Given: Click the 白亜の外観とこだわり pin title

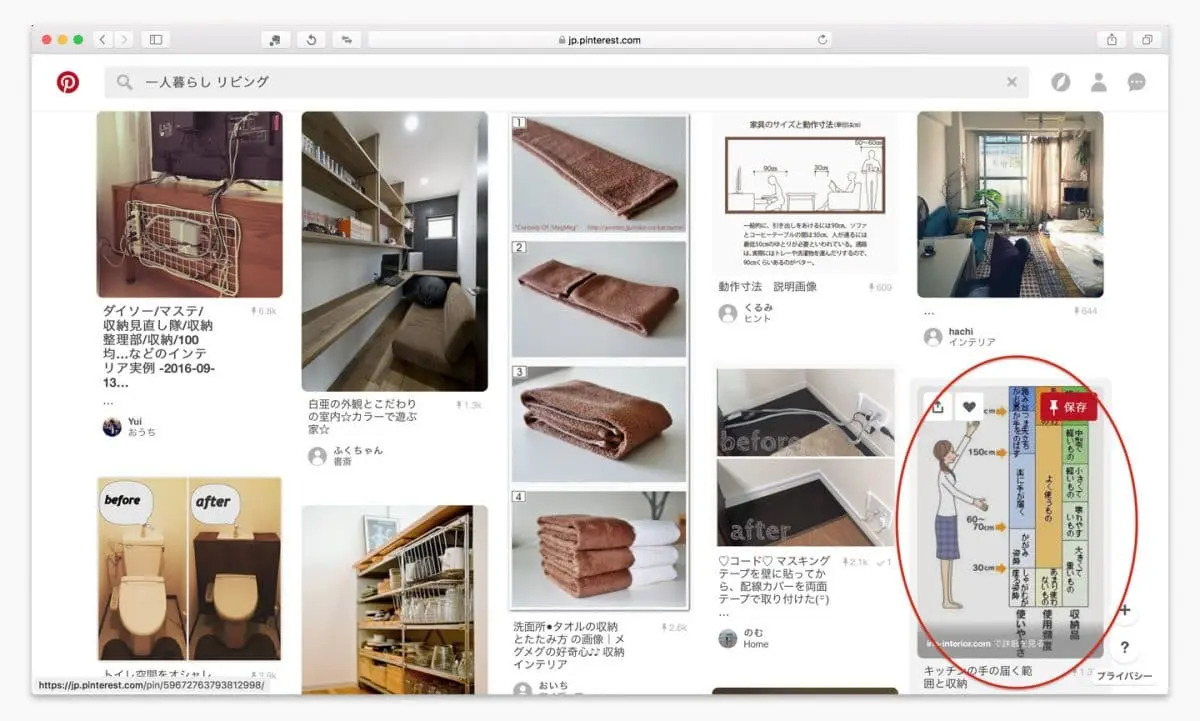Looking at the screenshot, I should (363, 416).
